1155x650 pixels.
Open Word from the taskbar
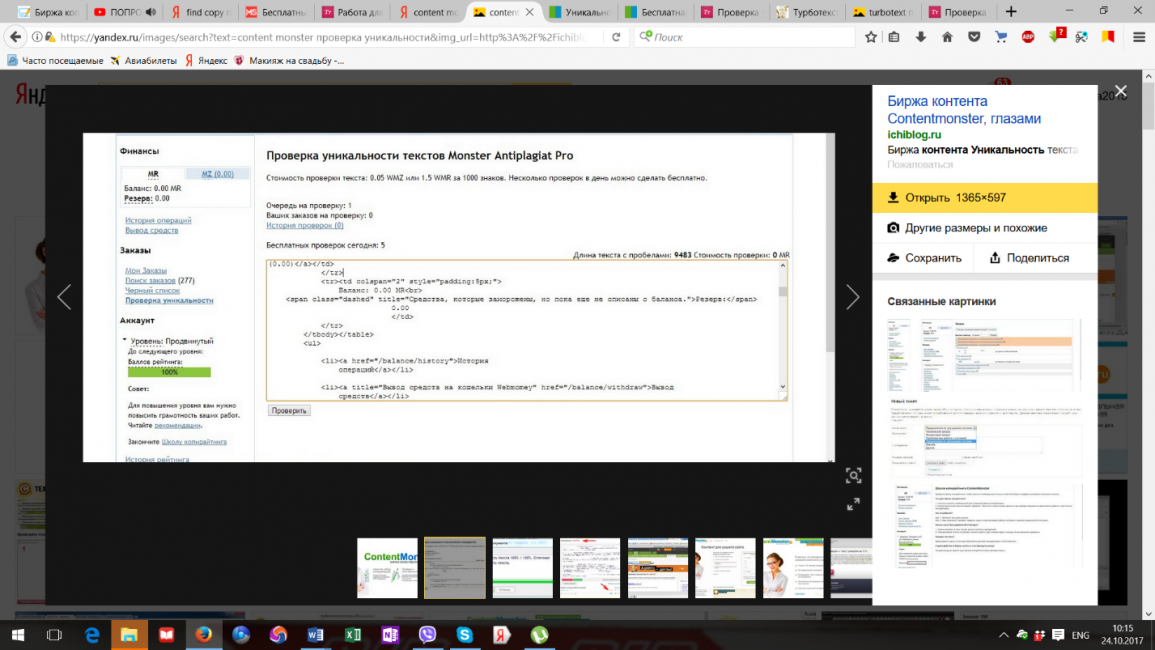point(315,635)
